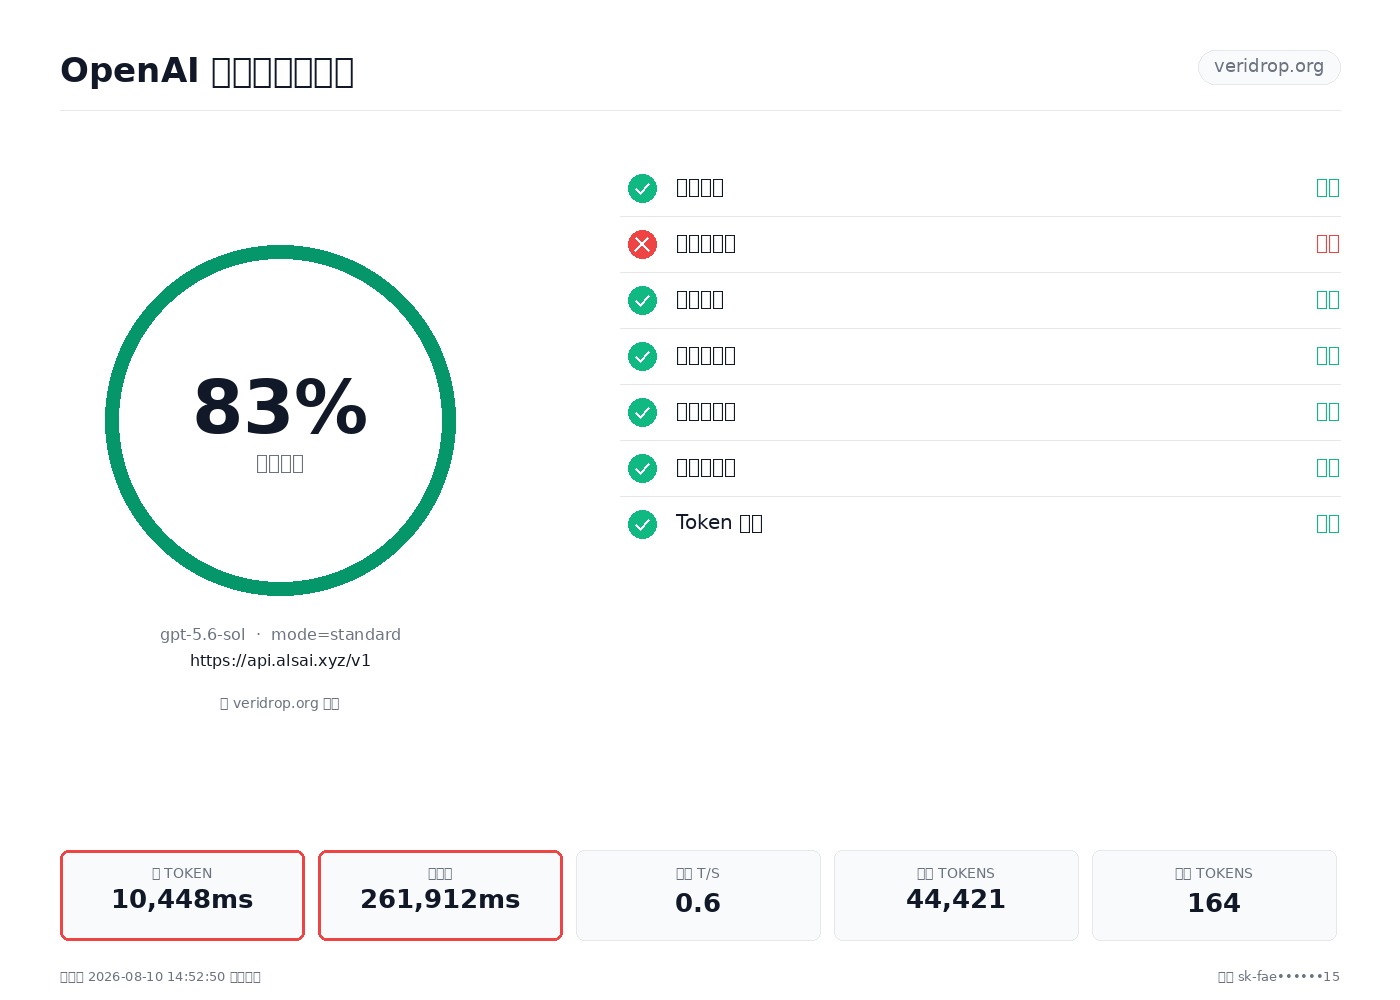
Task: Open the https://api.alsai.xyz/v1 endpoint link
Action: click(280, 661)
